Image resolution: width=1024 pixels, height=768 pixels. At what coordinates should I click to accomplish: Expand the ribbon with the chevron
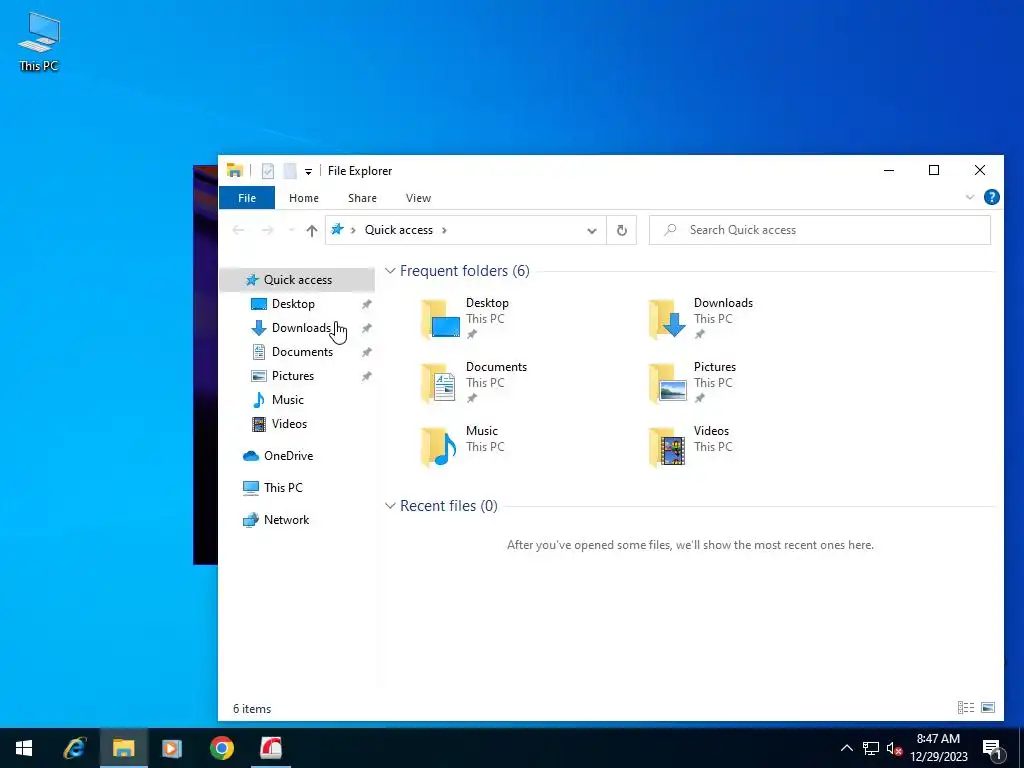coord(970,197)
